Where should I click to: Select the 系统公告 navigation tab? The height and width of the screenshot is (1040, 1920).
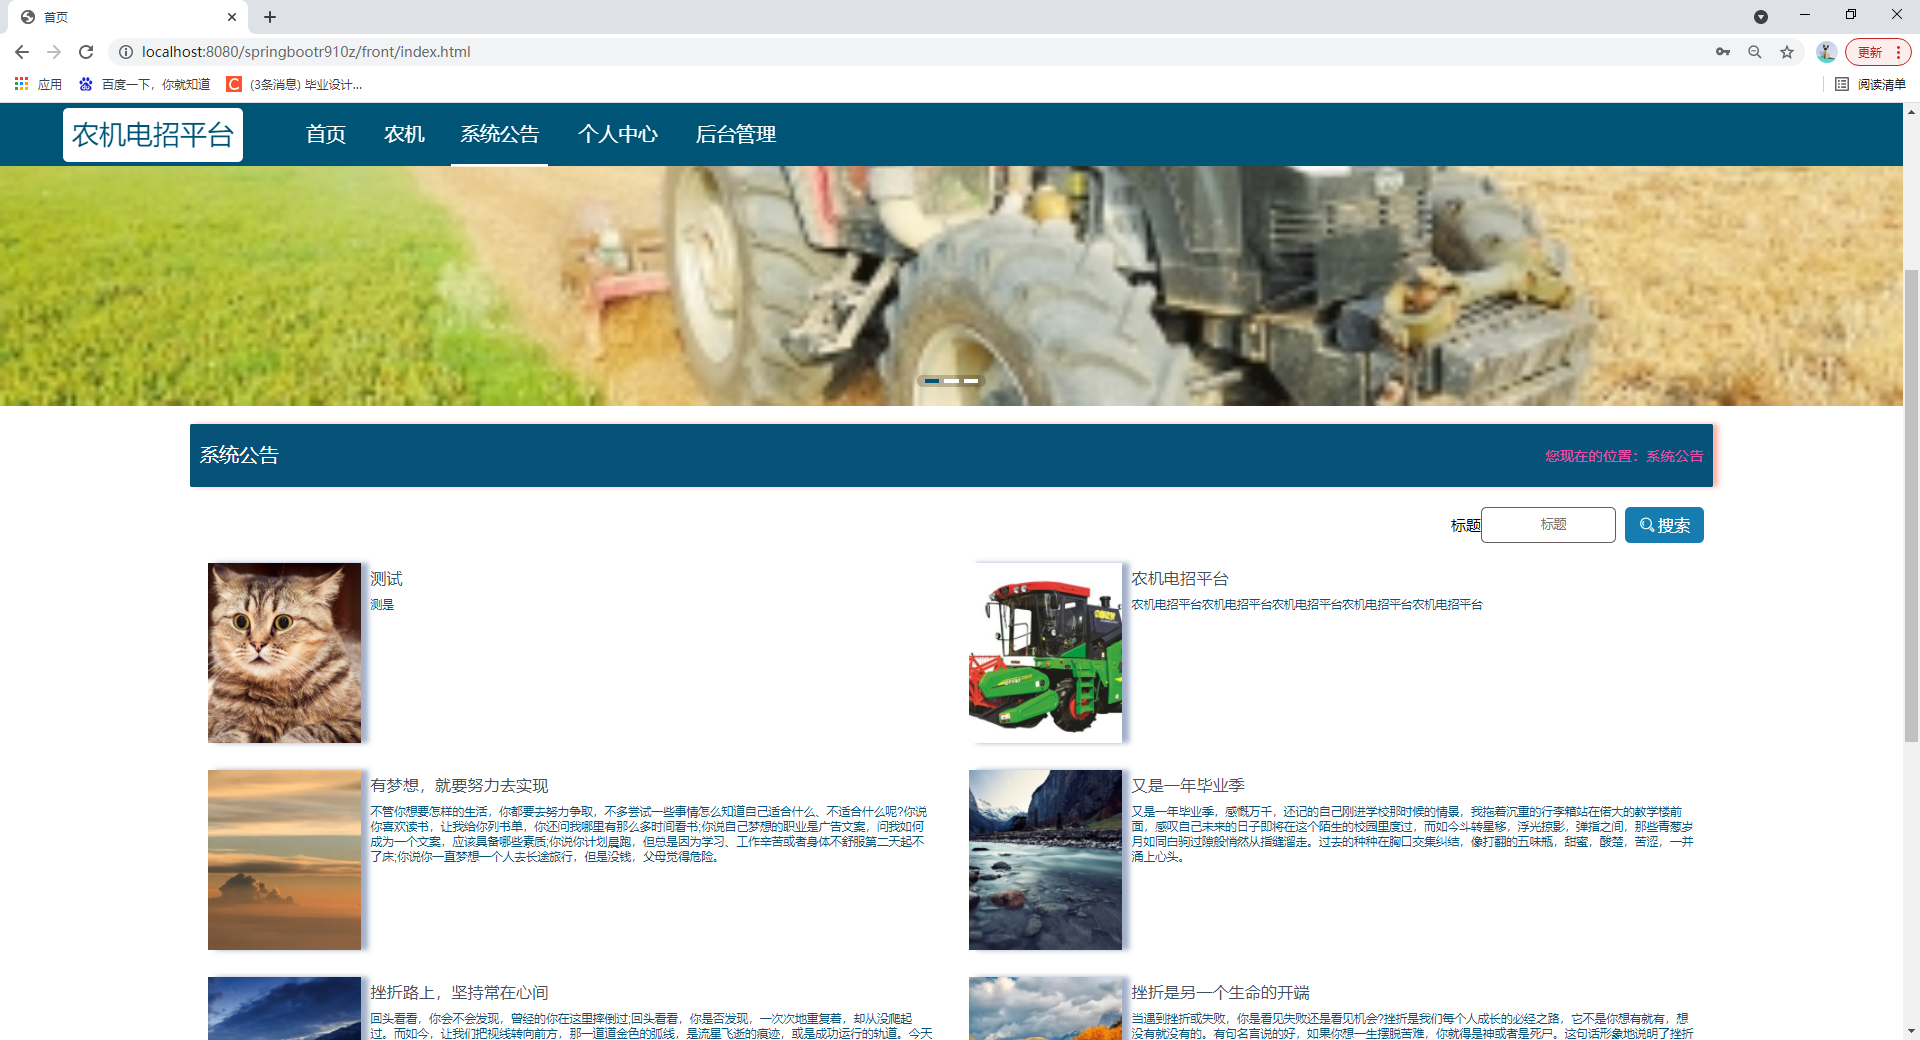[x=499, y=134]
